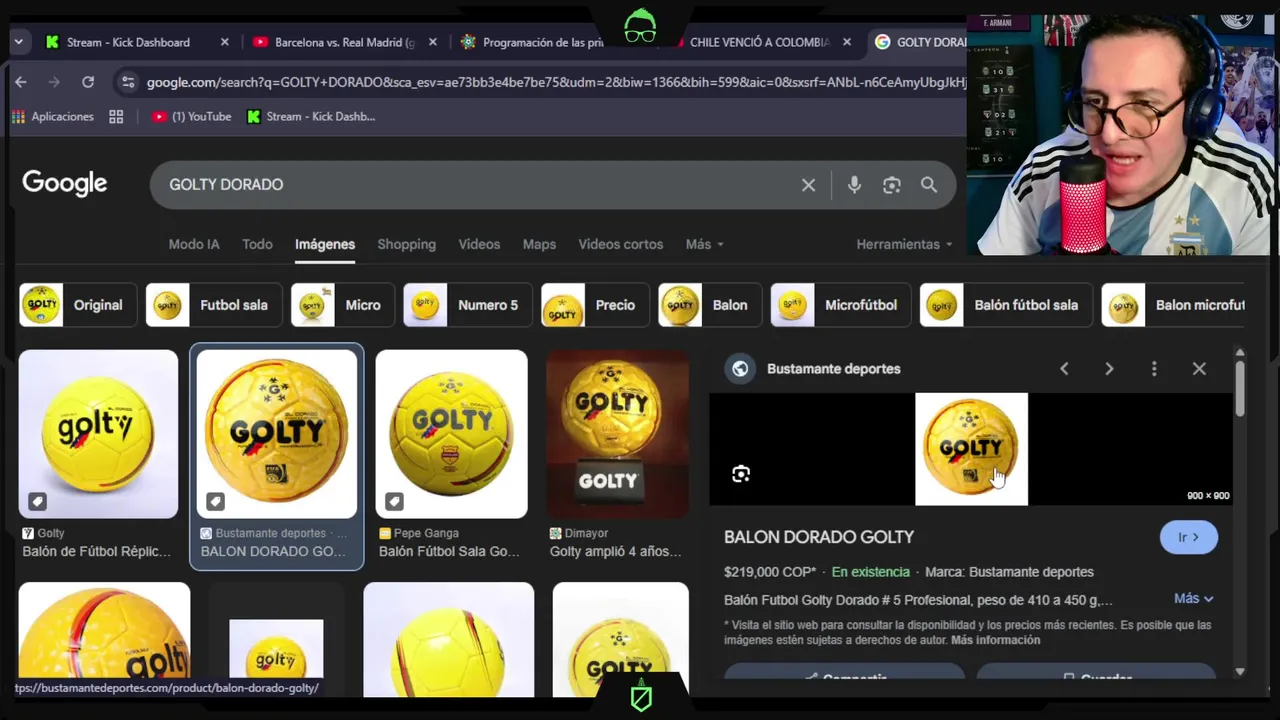
Task: Start voice search with the microphone icon
Action: coord(854,185)
